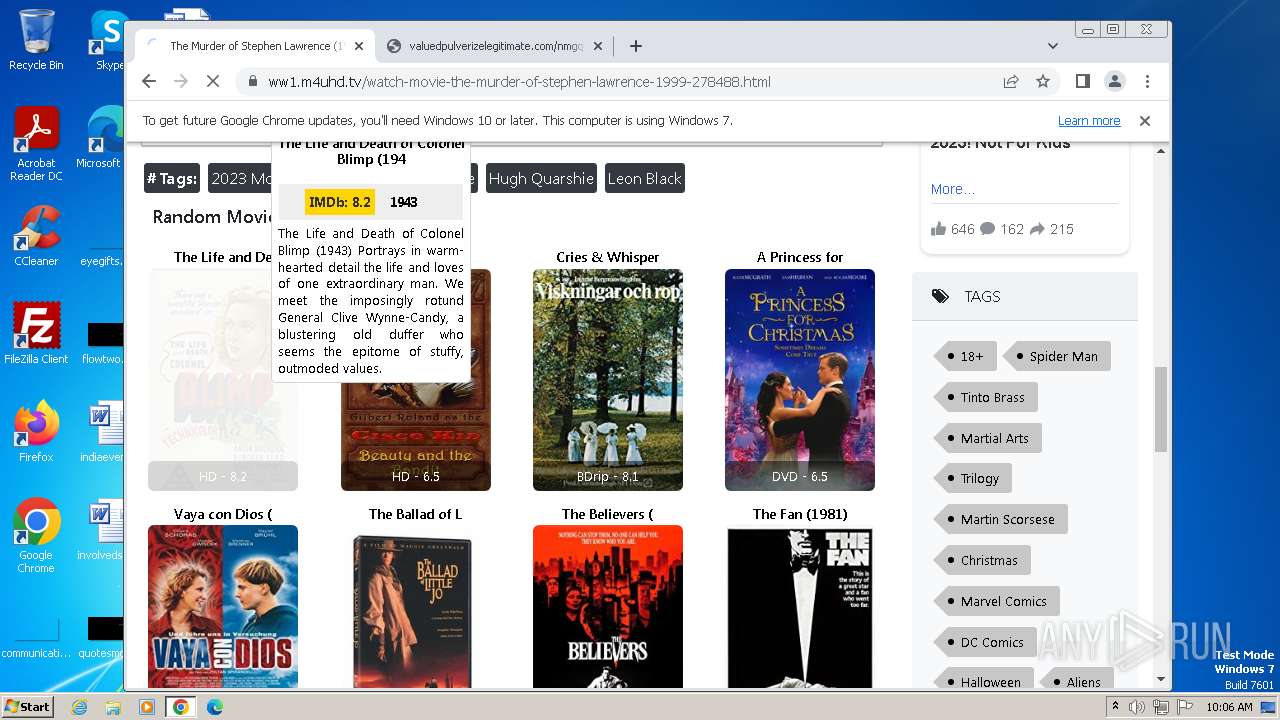Stop loading the page with the X button

point(212,81)
